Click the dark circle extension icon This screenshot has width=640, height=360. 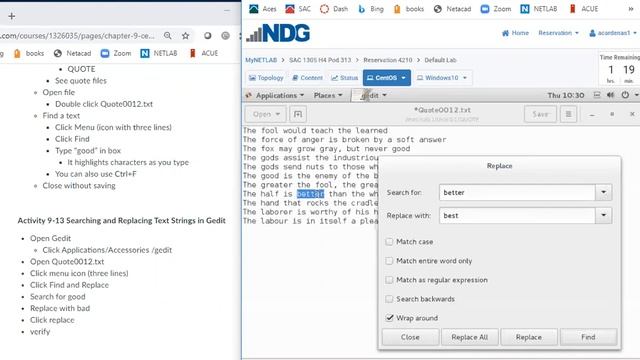[208, 36]
